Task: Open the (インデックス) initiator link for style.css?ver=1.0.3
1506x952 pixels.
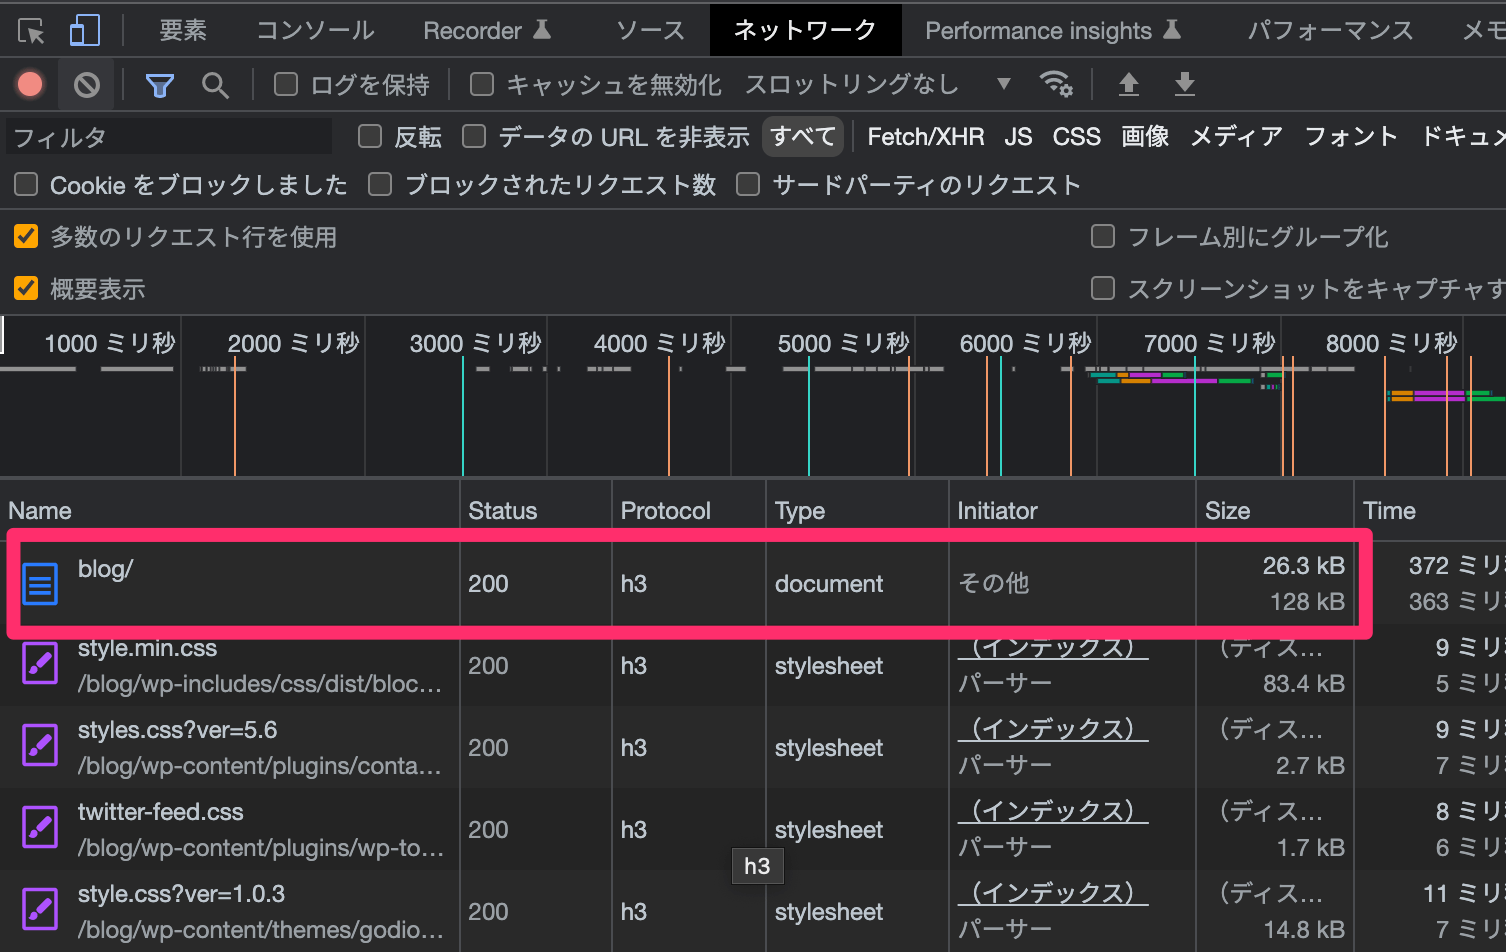Action: point(1053,894)
